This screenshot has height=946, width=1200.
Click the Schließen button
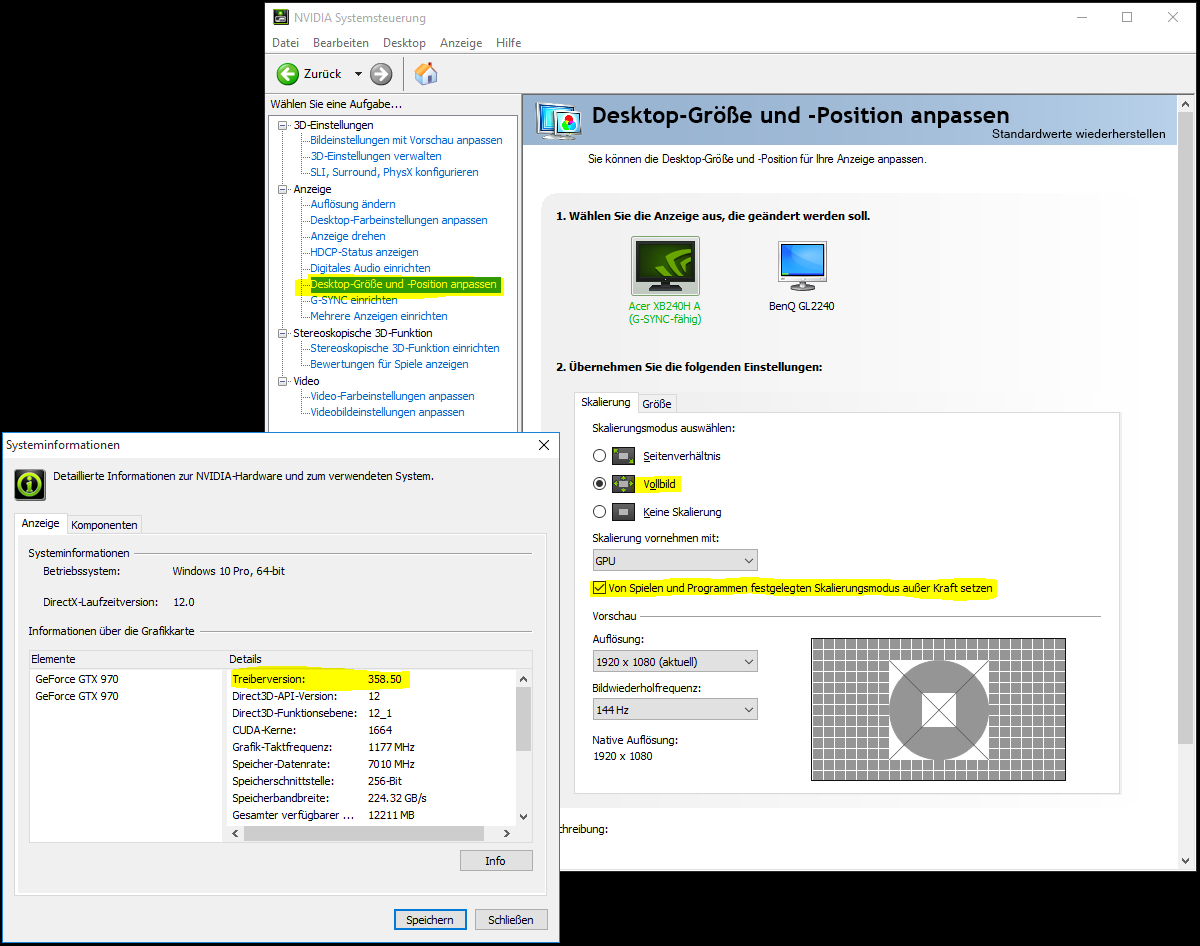coord(511,920)
